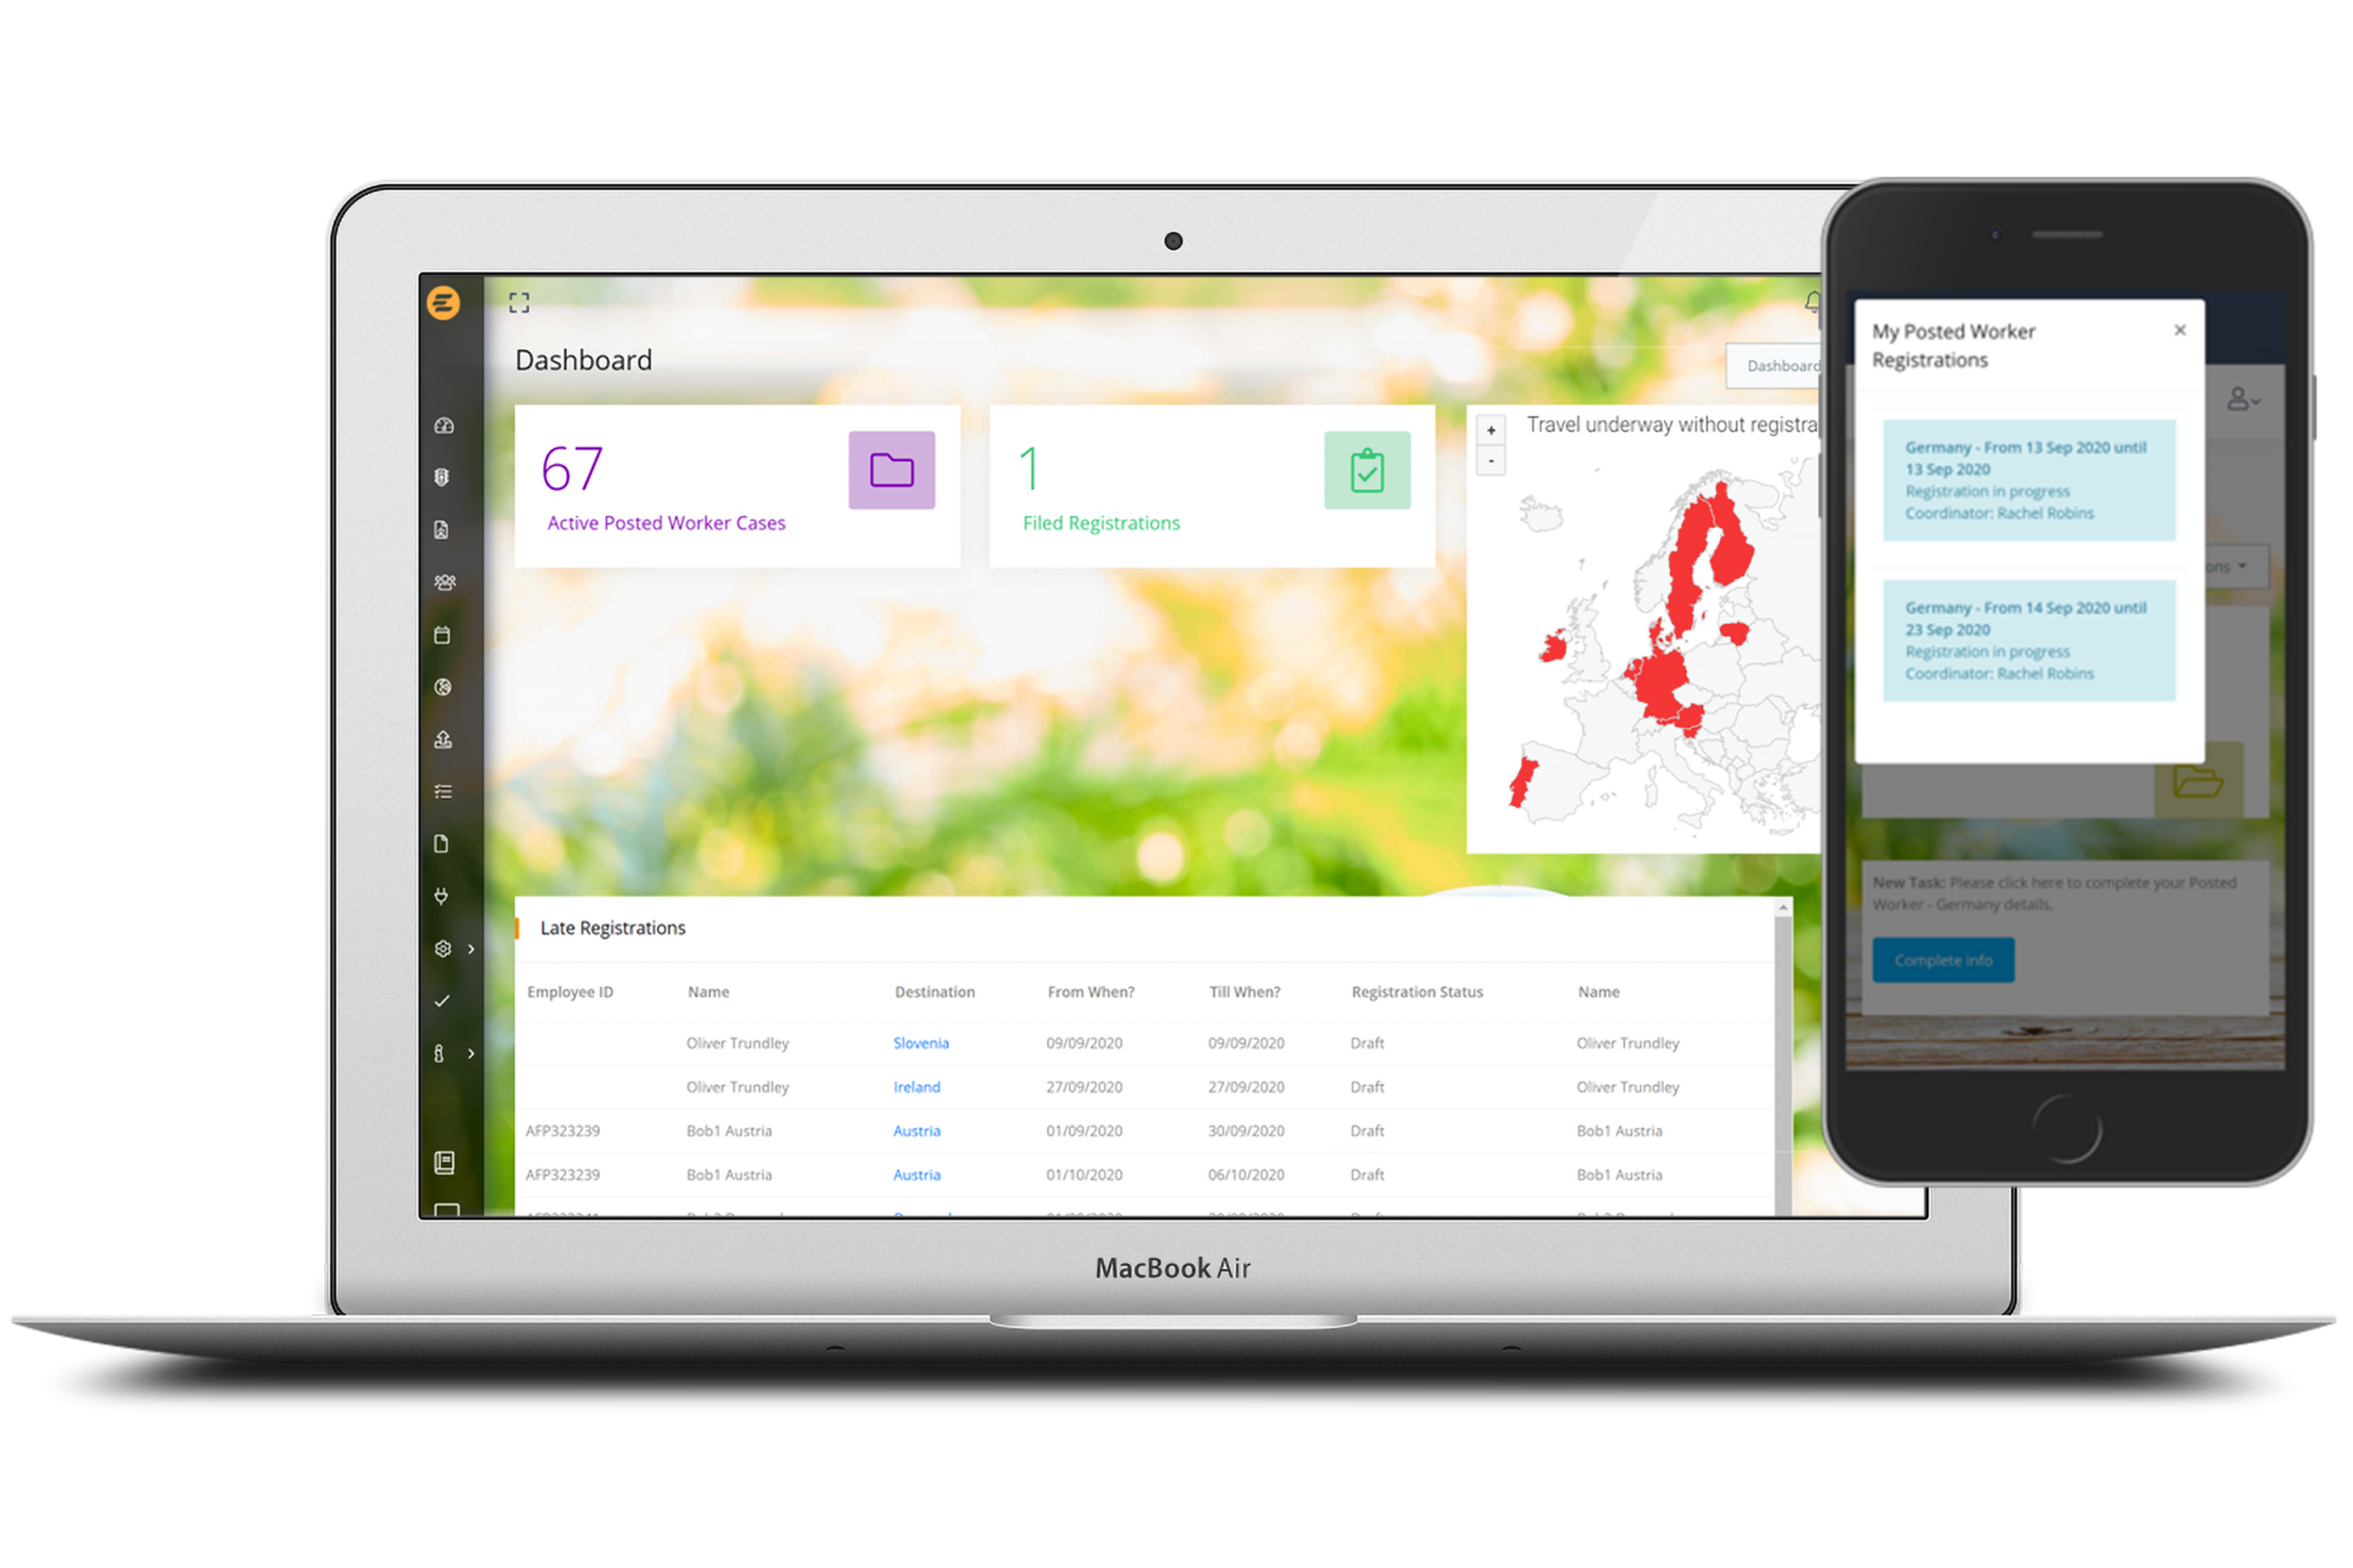Click the map zoom out button
Image resolution: width=2353 pixels, height=1568 pixels.
coord(1491,460)
